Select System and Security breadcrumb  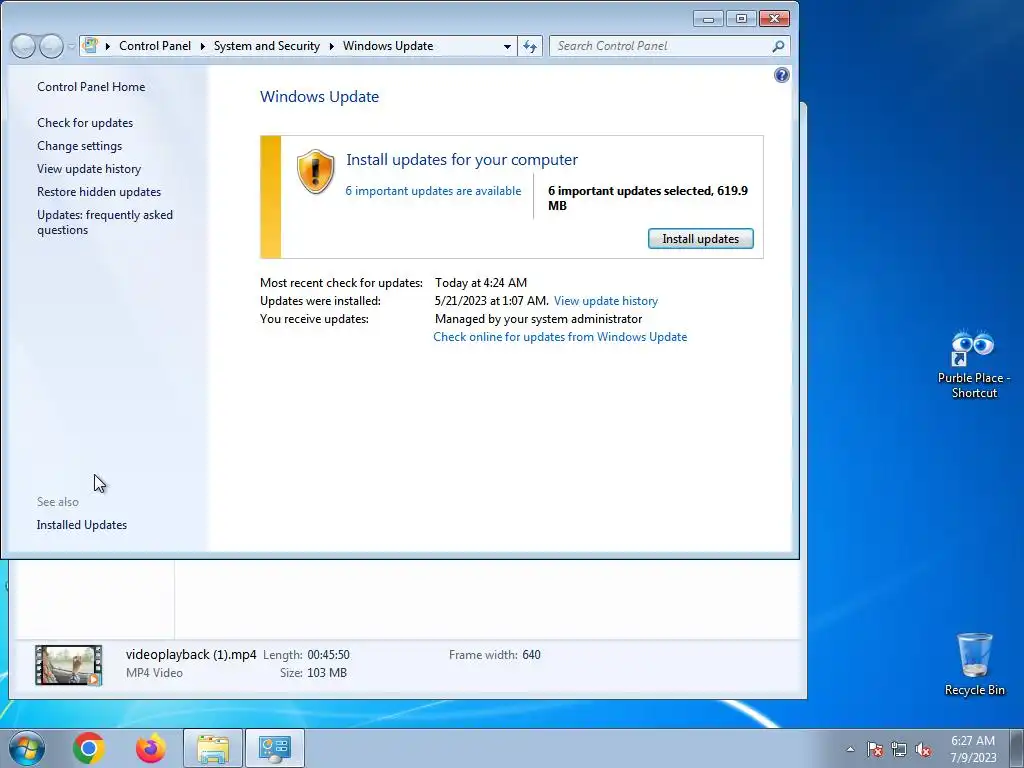coord(266,46)
